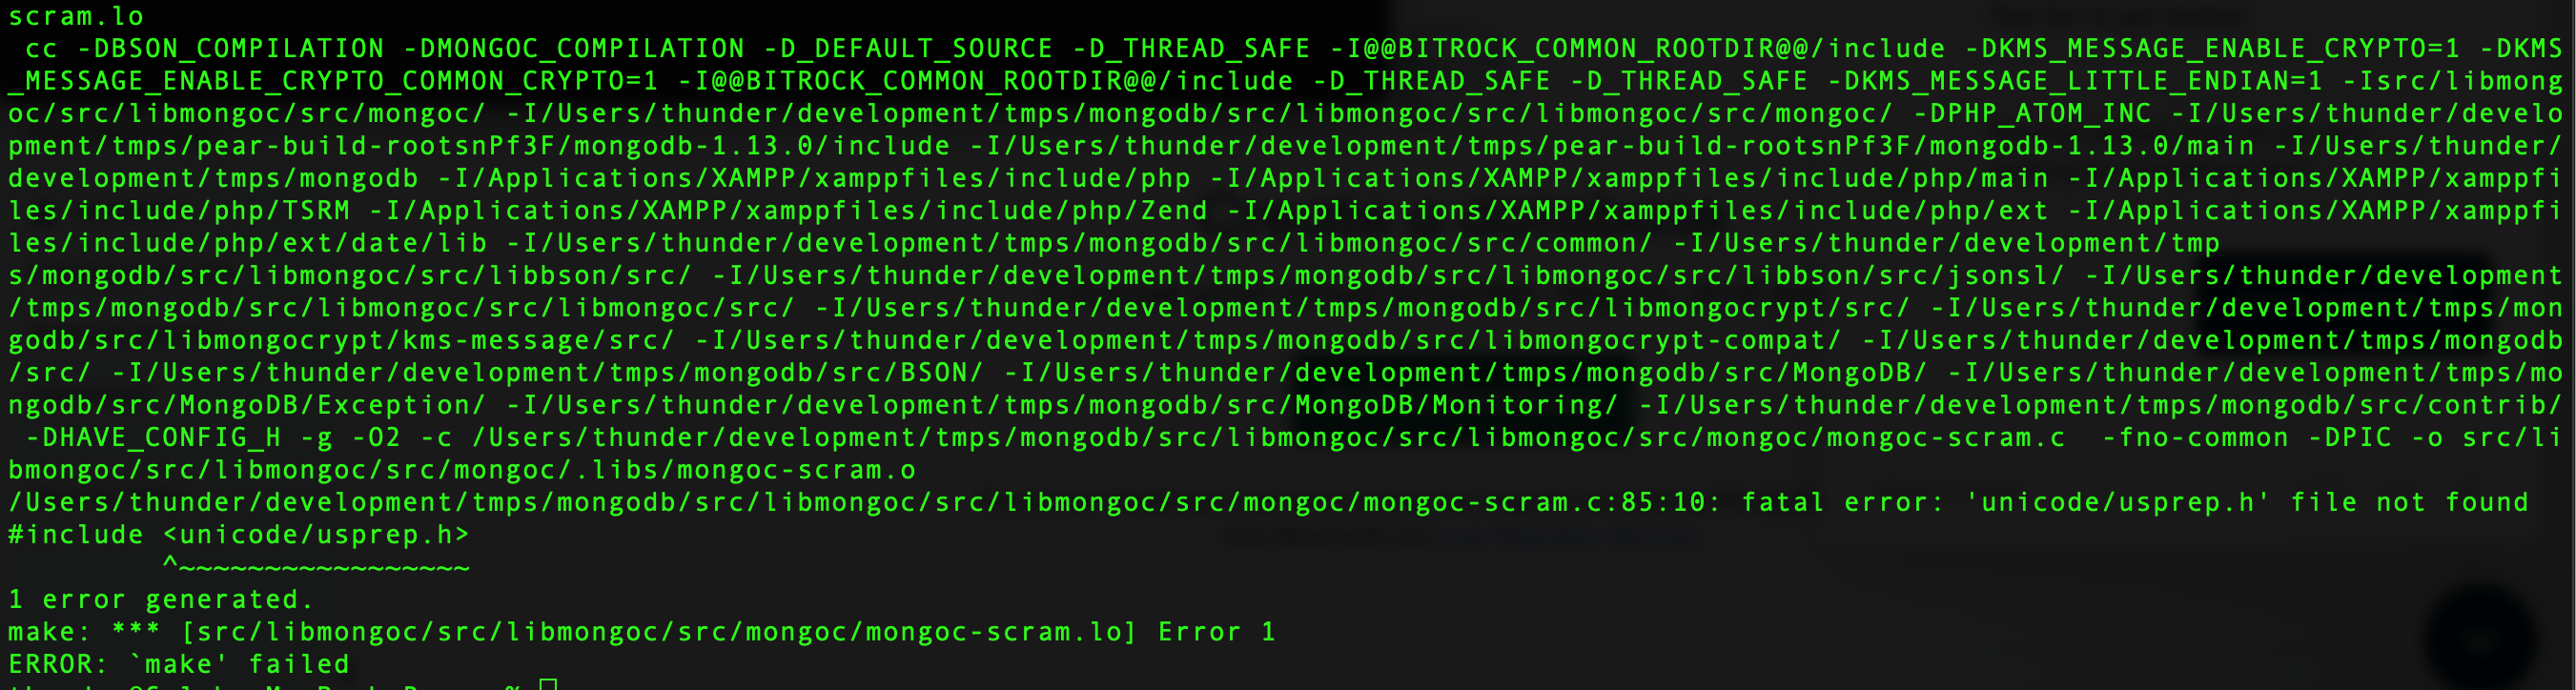Click the #include <unicode/usprep.h> source line
Screen dimensions: 2576x690
coord(238,535)
